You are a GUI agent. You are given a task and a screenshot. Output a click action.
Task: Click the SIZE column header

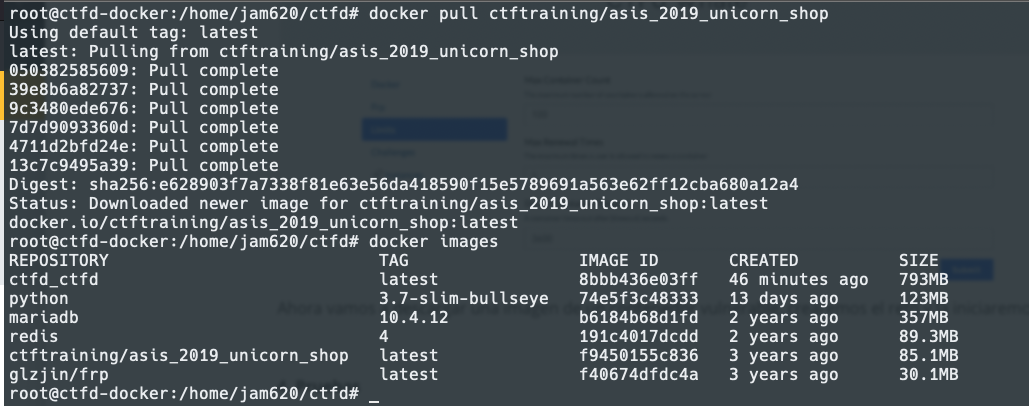918,261
